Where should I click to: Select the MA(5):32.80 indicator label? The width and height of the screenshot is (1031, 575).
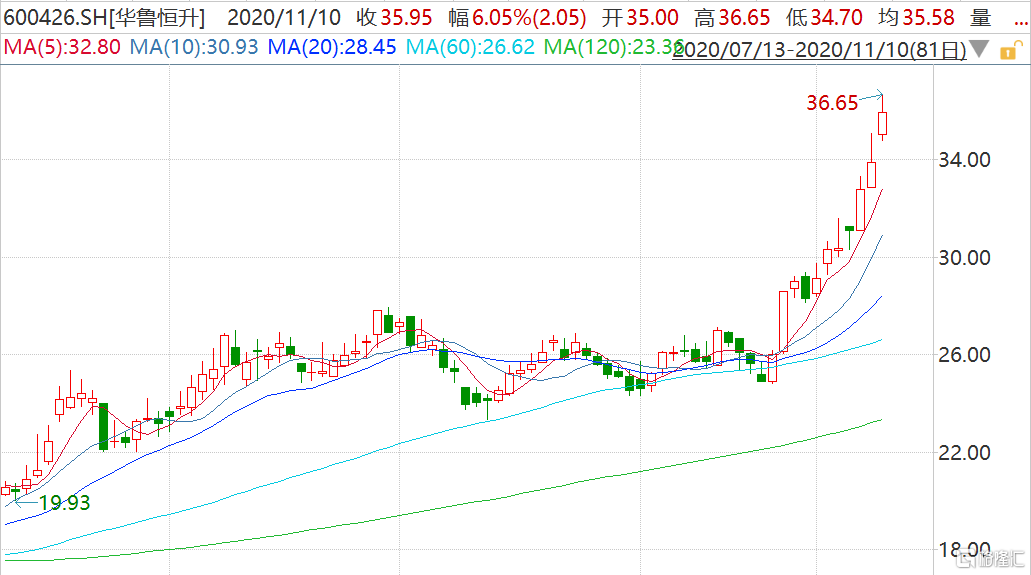(x=62, y=47)
